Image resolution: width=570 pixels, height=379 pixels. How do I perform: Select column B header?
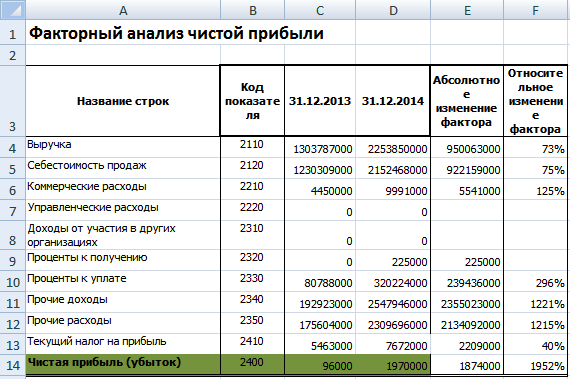(x=252, y=10)
